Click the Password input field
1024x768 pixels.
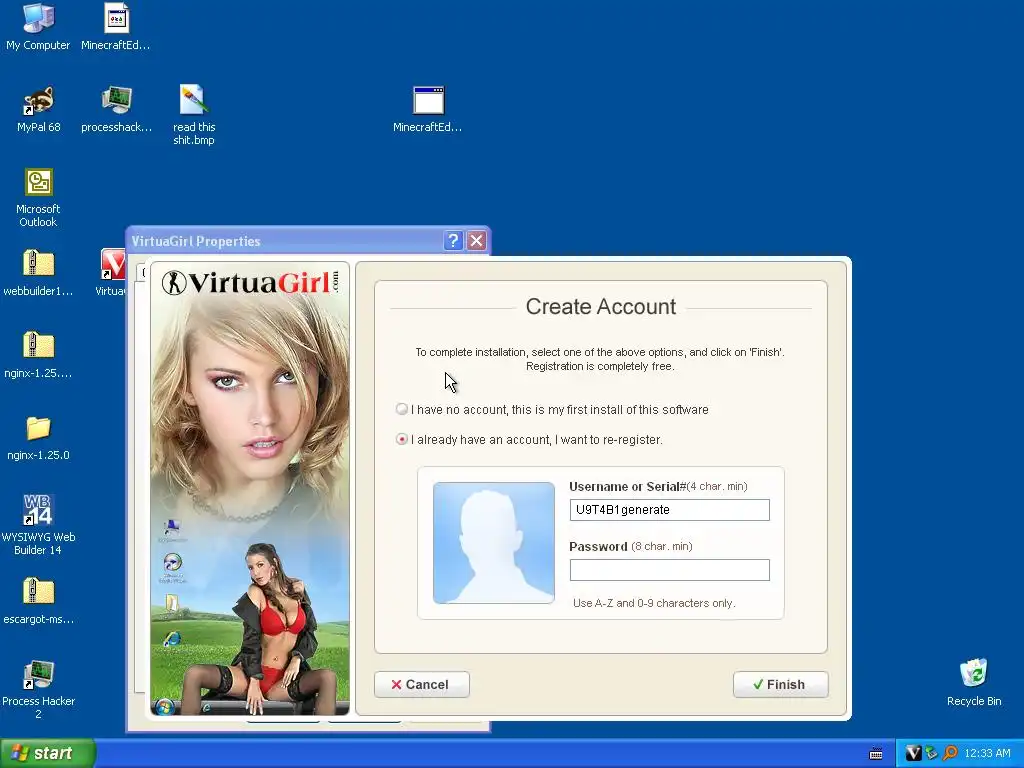(x=669, y=570)
